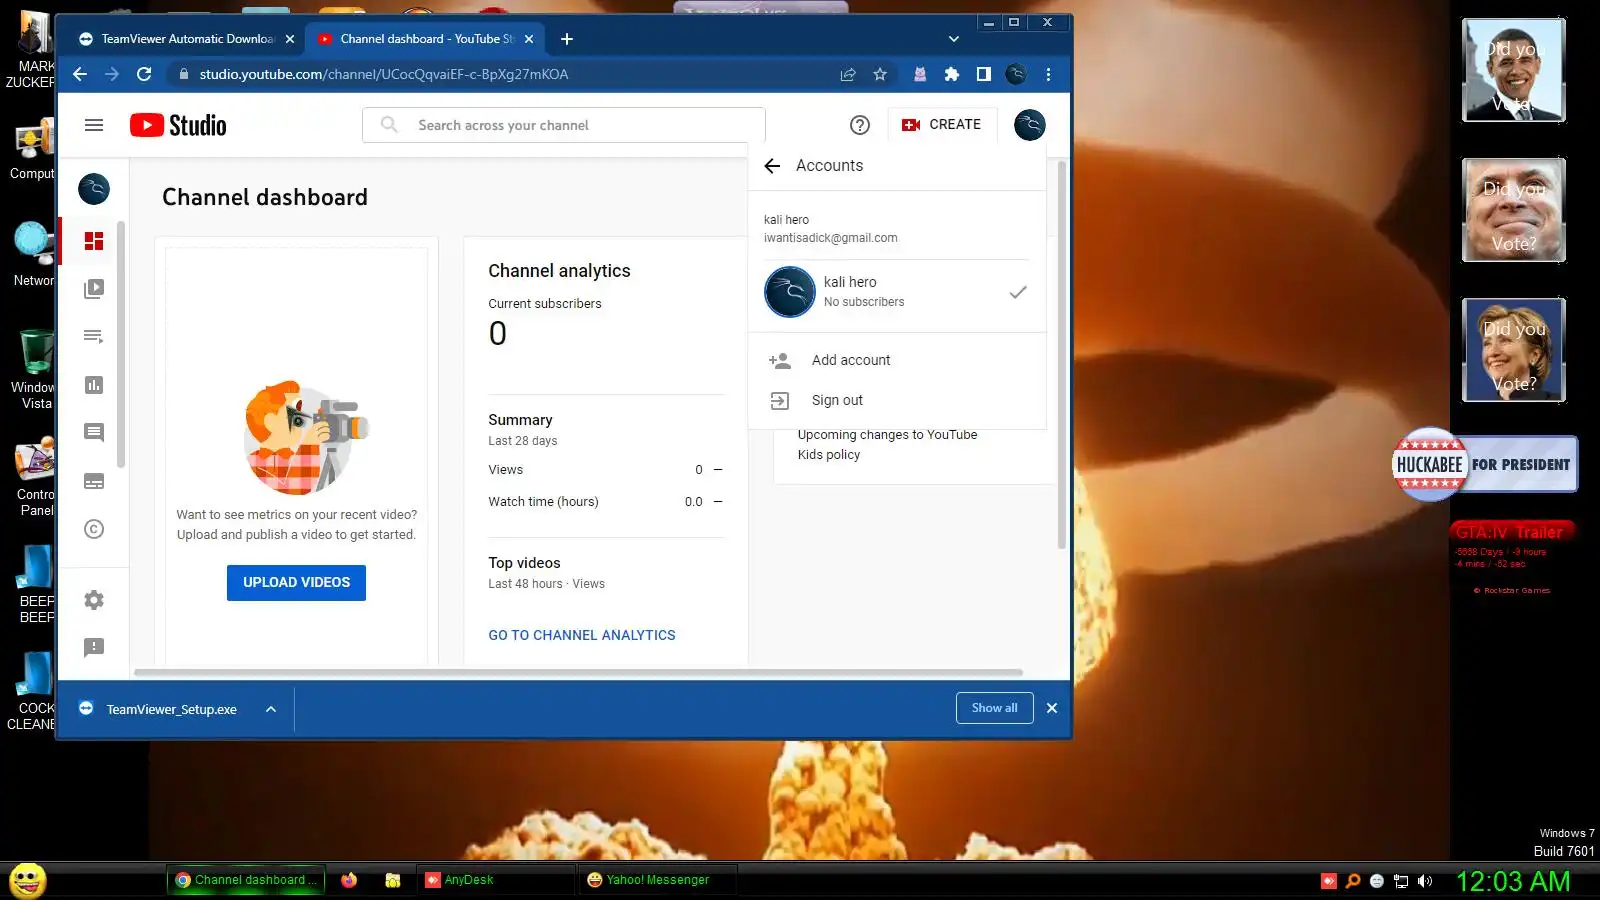Viewport: 1600px width, 900px height.
Task: Open the Settings gear in the sidebar
Action: pyautogui.click(x=94, y=600)
